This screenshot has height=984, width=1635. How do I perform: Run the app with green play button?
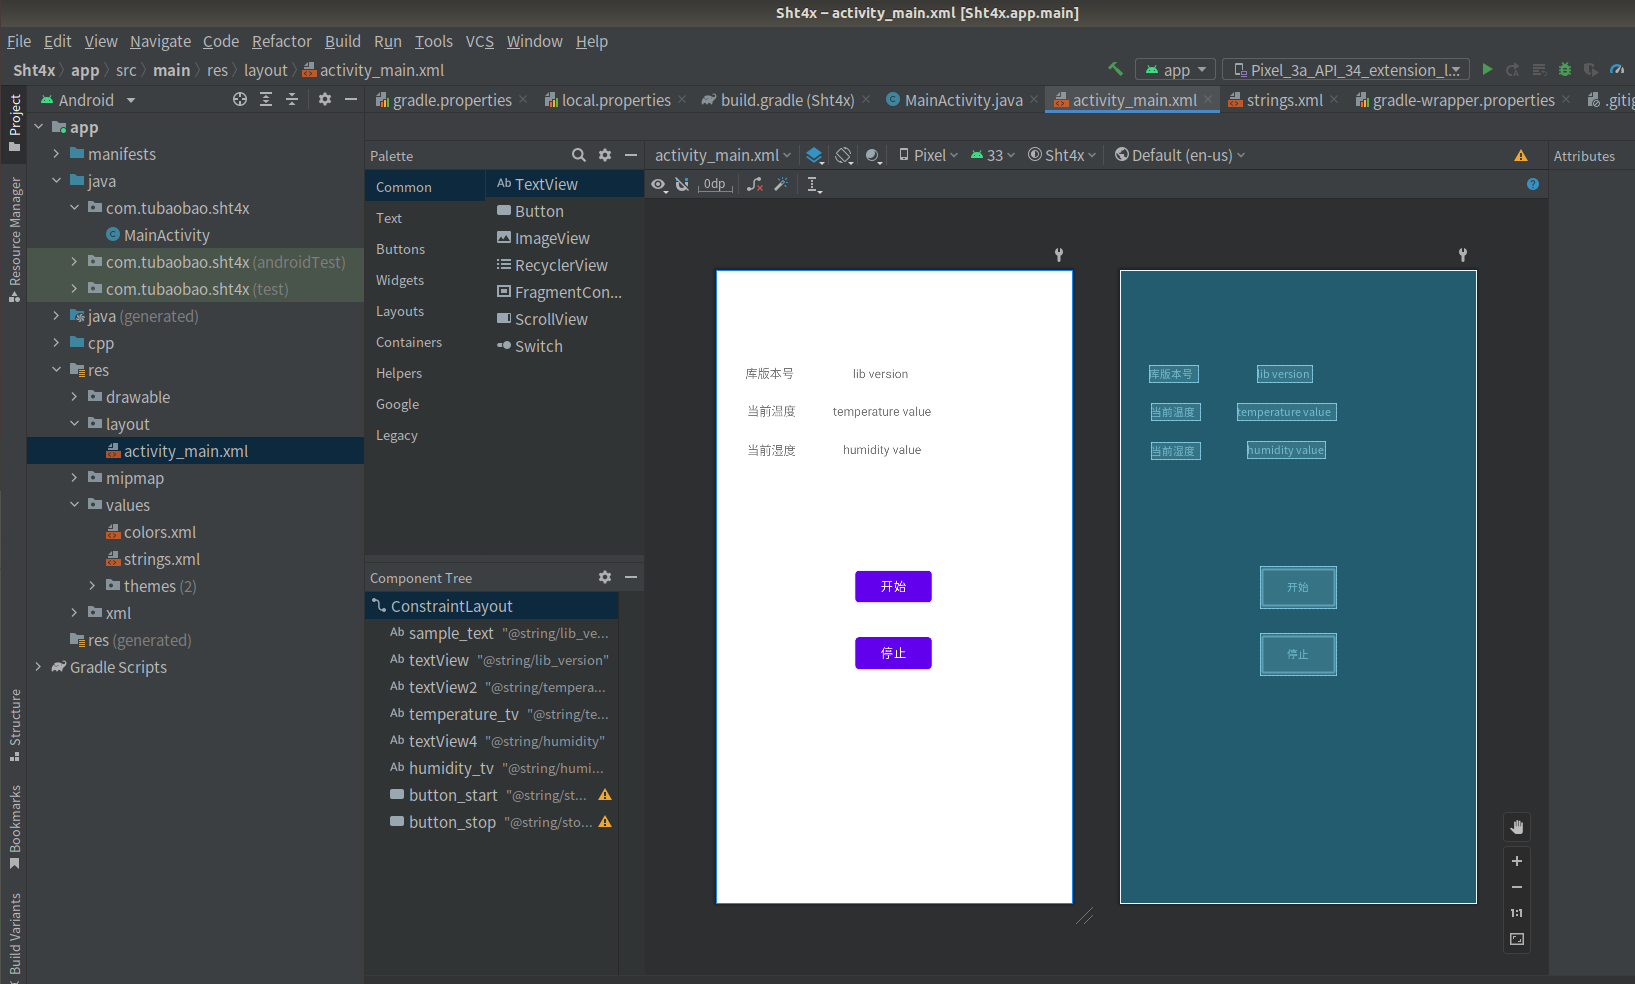click(x=1487, y=69)
